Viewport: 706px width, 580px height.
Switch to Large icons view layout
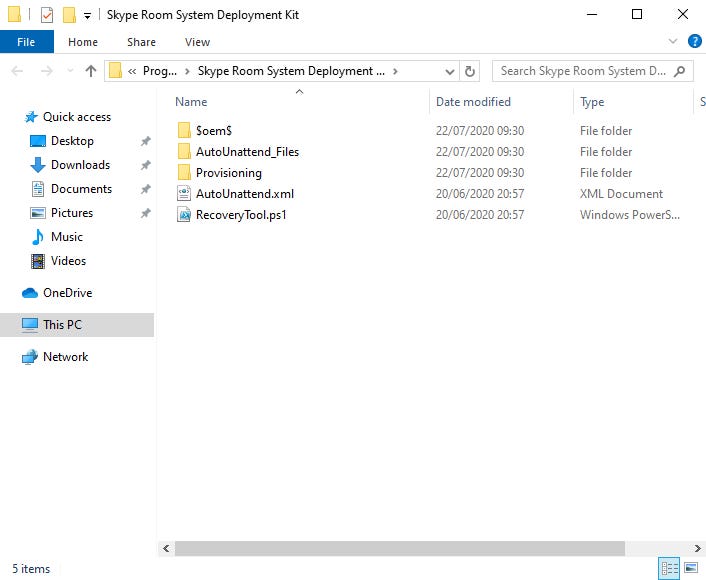click(691, 567)
